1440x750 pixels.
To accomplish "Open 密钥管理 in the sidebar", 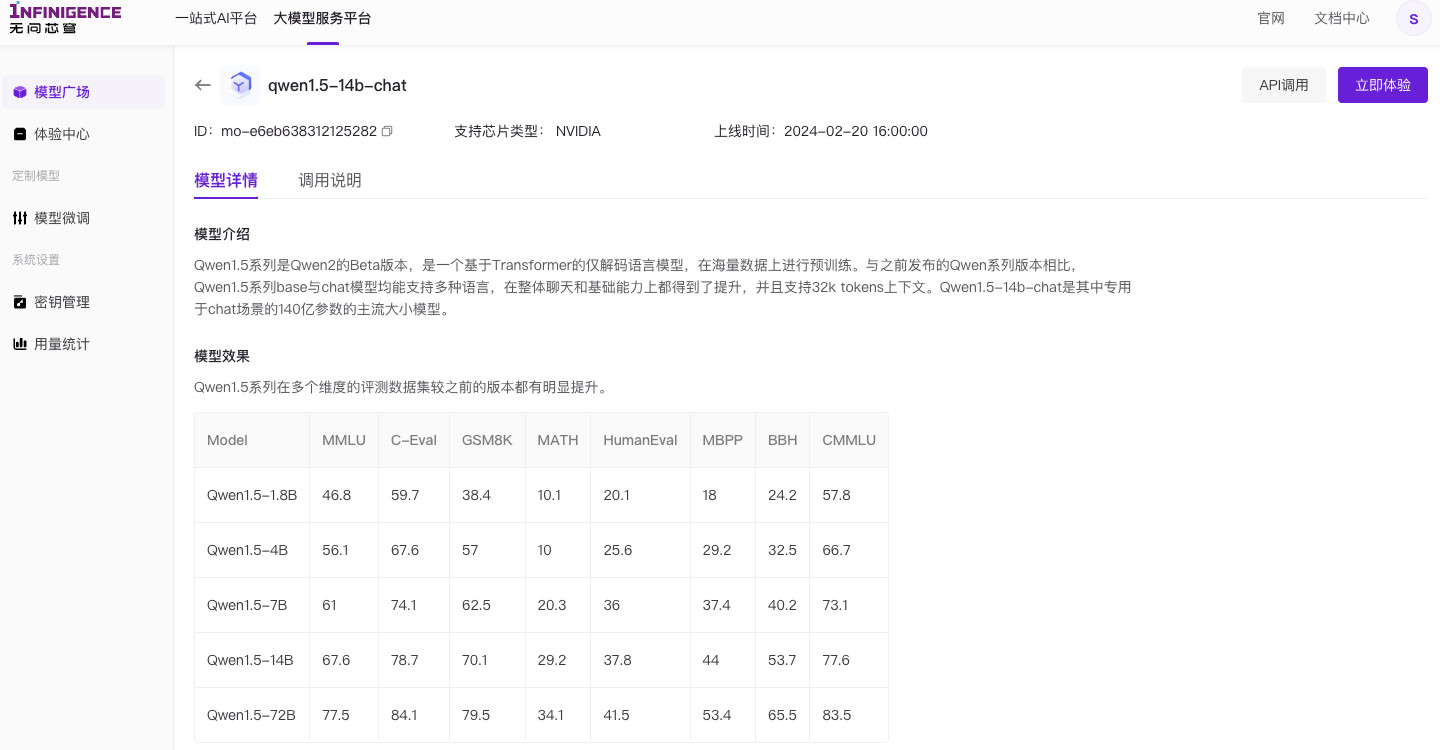I will [x=83, y=302].
